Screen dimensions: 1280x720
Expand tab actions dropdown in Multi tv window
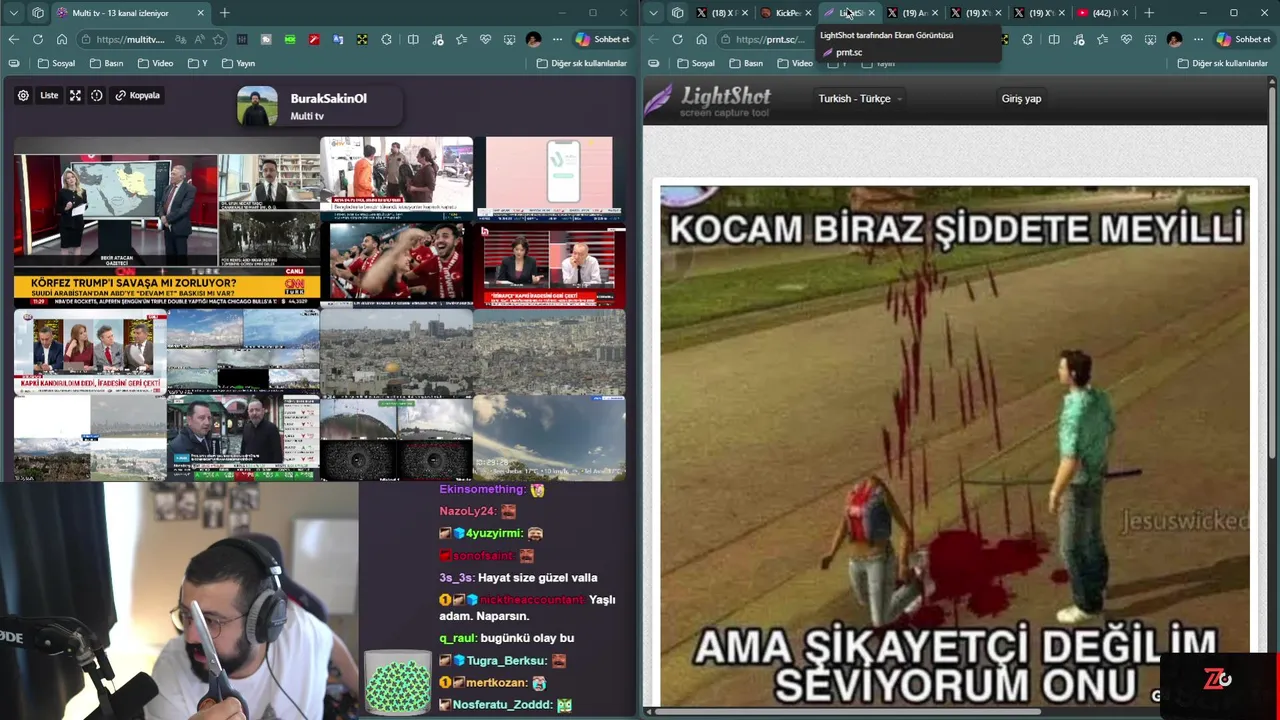click(x=13, y=13)
